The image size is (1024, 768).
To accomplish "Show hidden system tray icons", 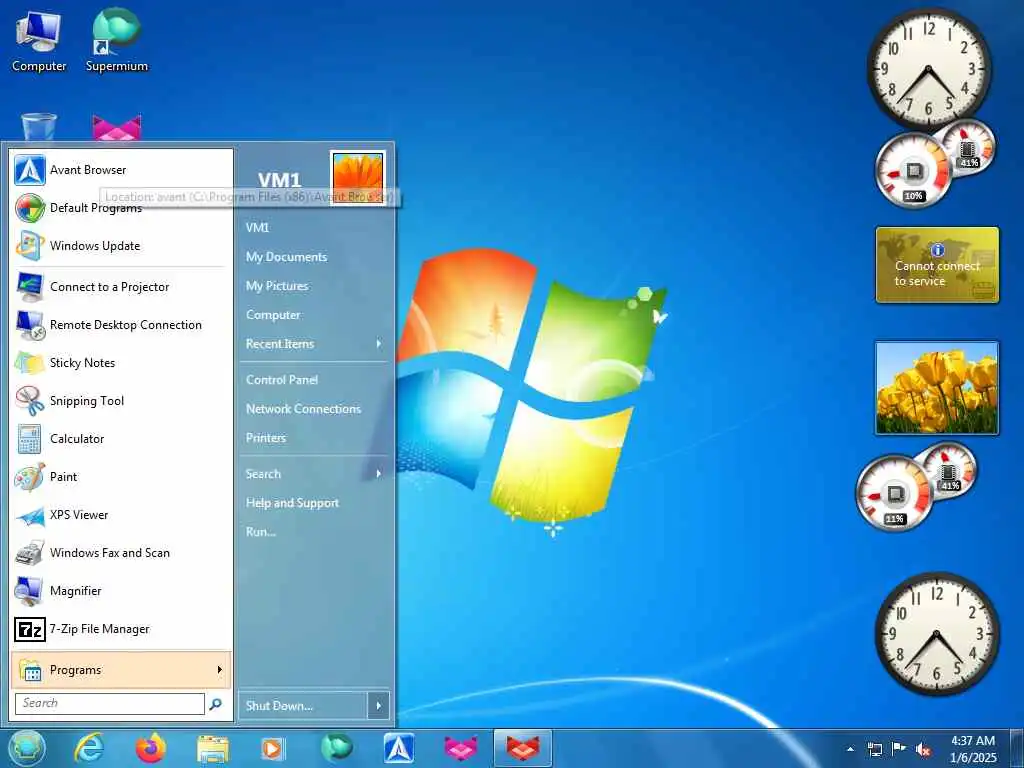I will pos(850,749).
